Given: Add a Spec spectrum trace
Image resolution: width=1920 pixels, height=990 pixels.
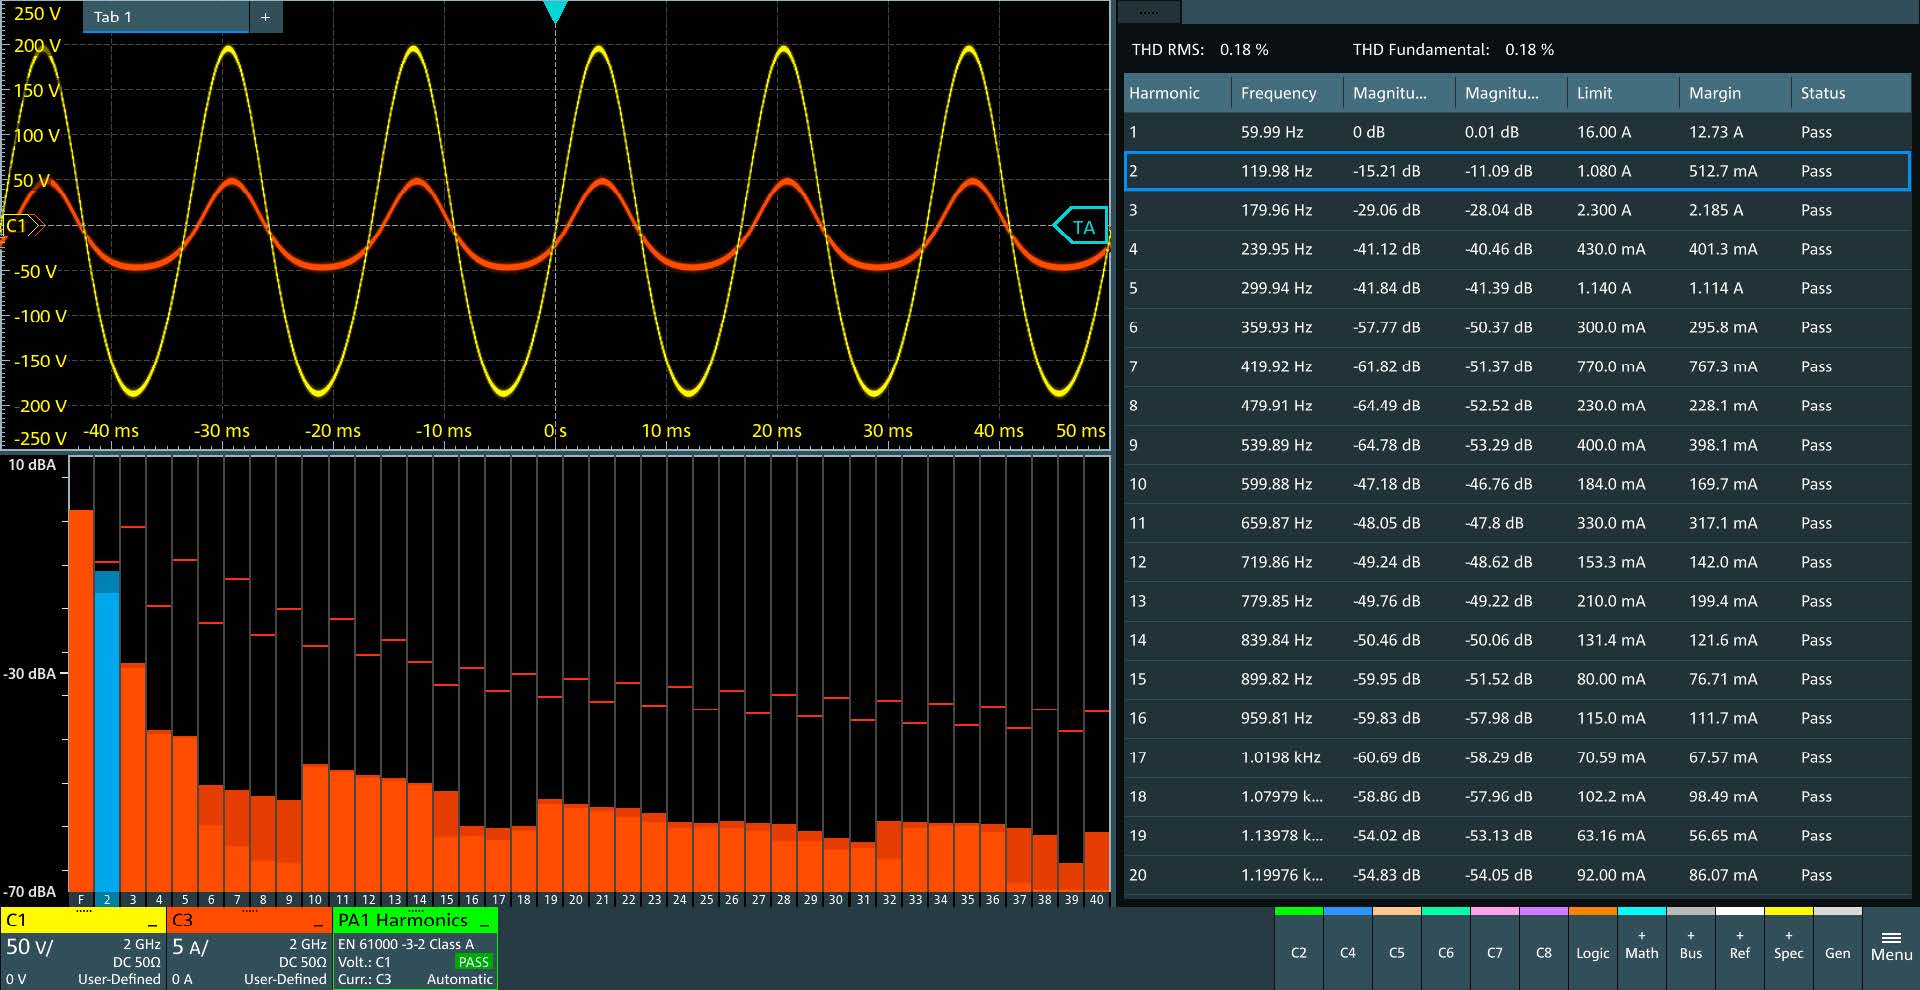Looking at the screenshot, I should coord(1788,947).
